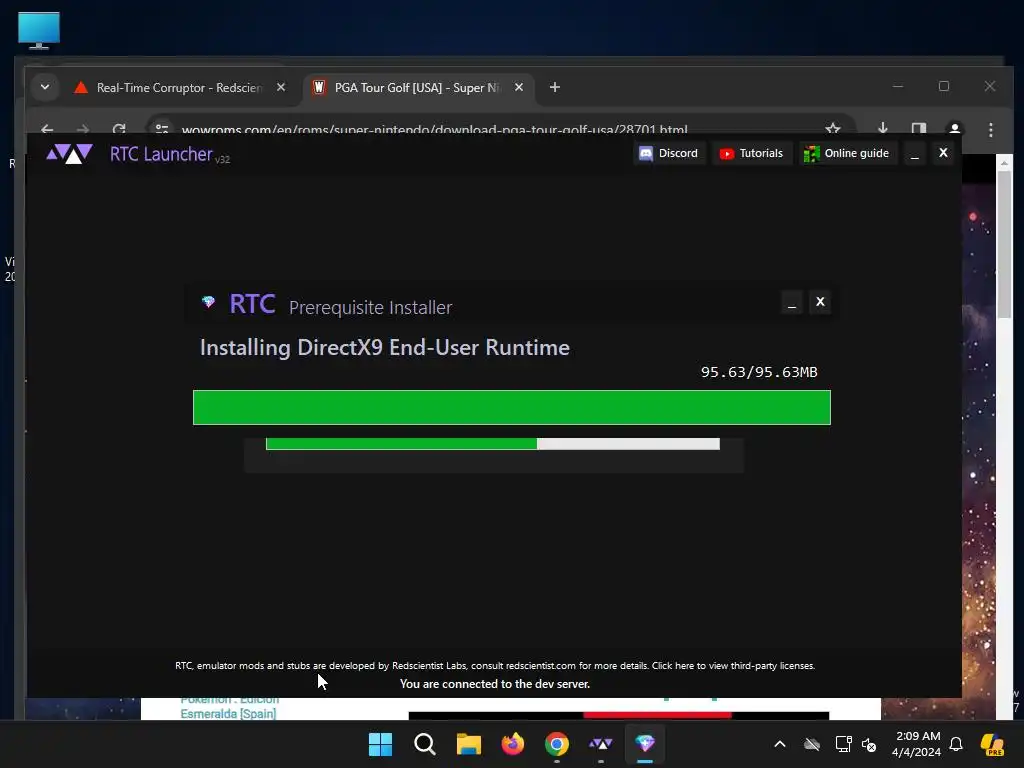
Task: Reload the wowroms page
Action: pyautogui.click(x=119, y=129)
